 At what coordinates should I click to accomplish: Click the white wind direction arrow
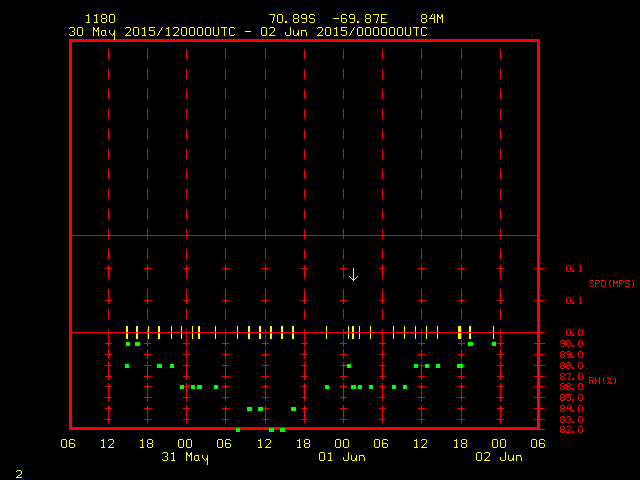point(353,274)
